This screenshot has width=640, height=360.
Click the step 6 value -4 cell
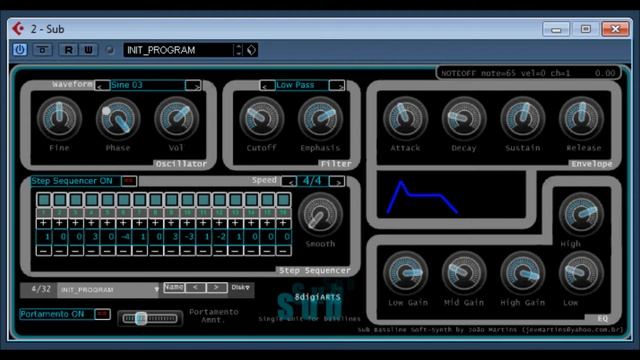(x=124, y=237)
